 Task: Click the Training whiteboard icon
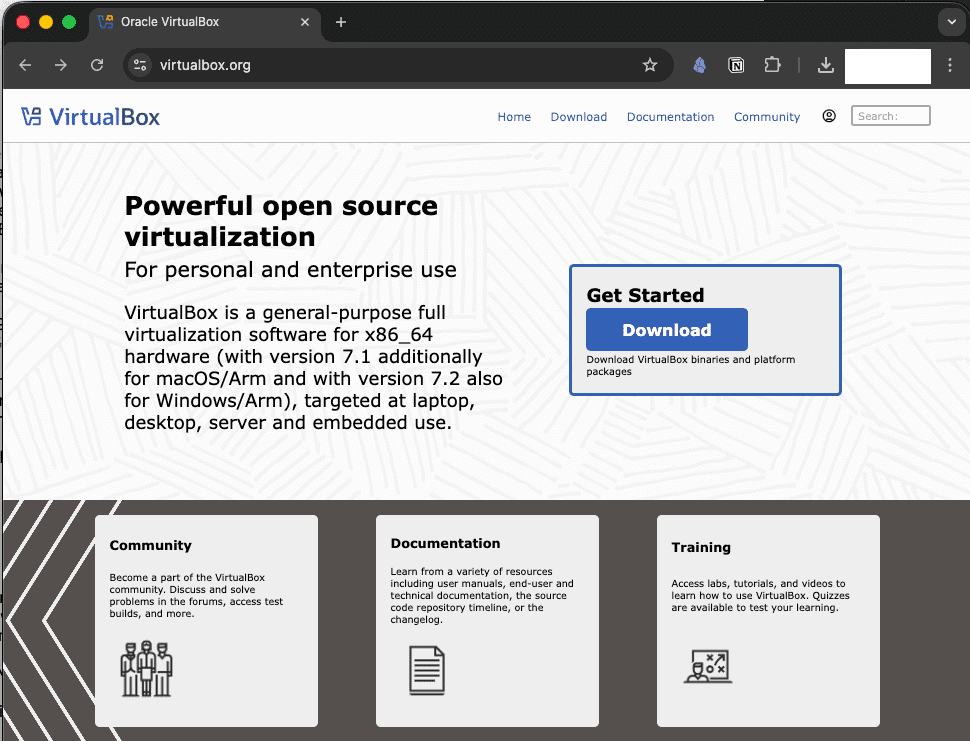point(708,666)
